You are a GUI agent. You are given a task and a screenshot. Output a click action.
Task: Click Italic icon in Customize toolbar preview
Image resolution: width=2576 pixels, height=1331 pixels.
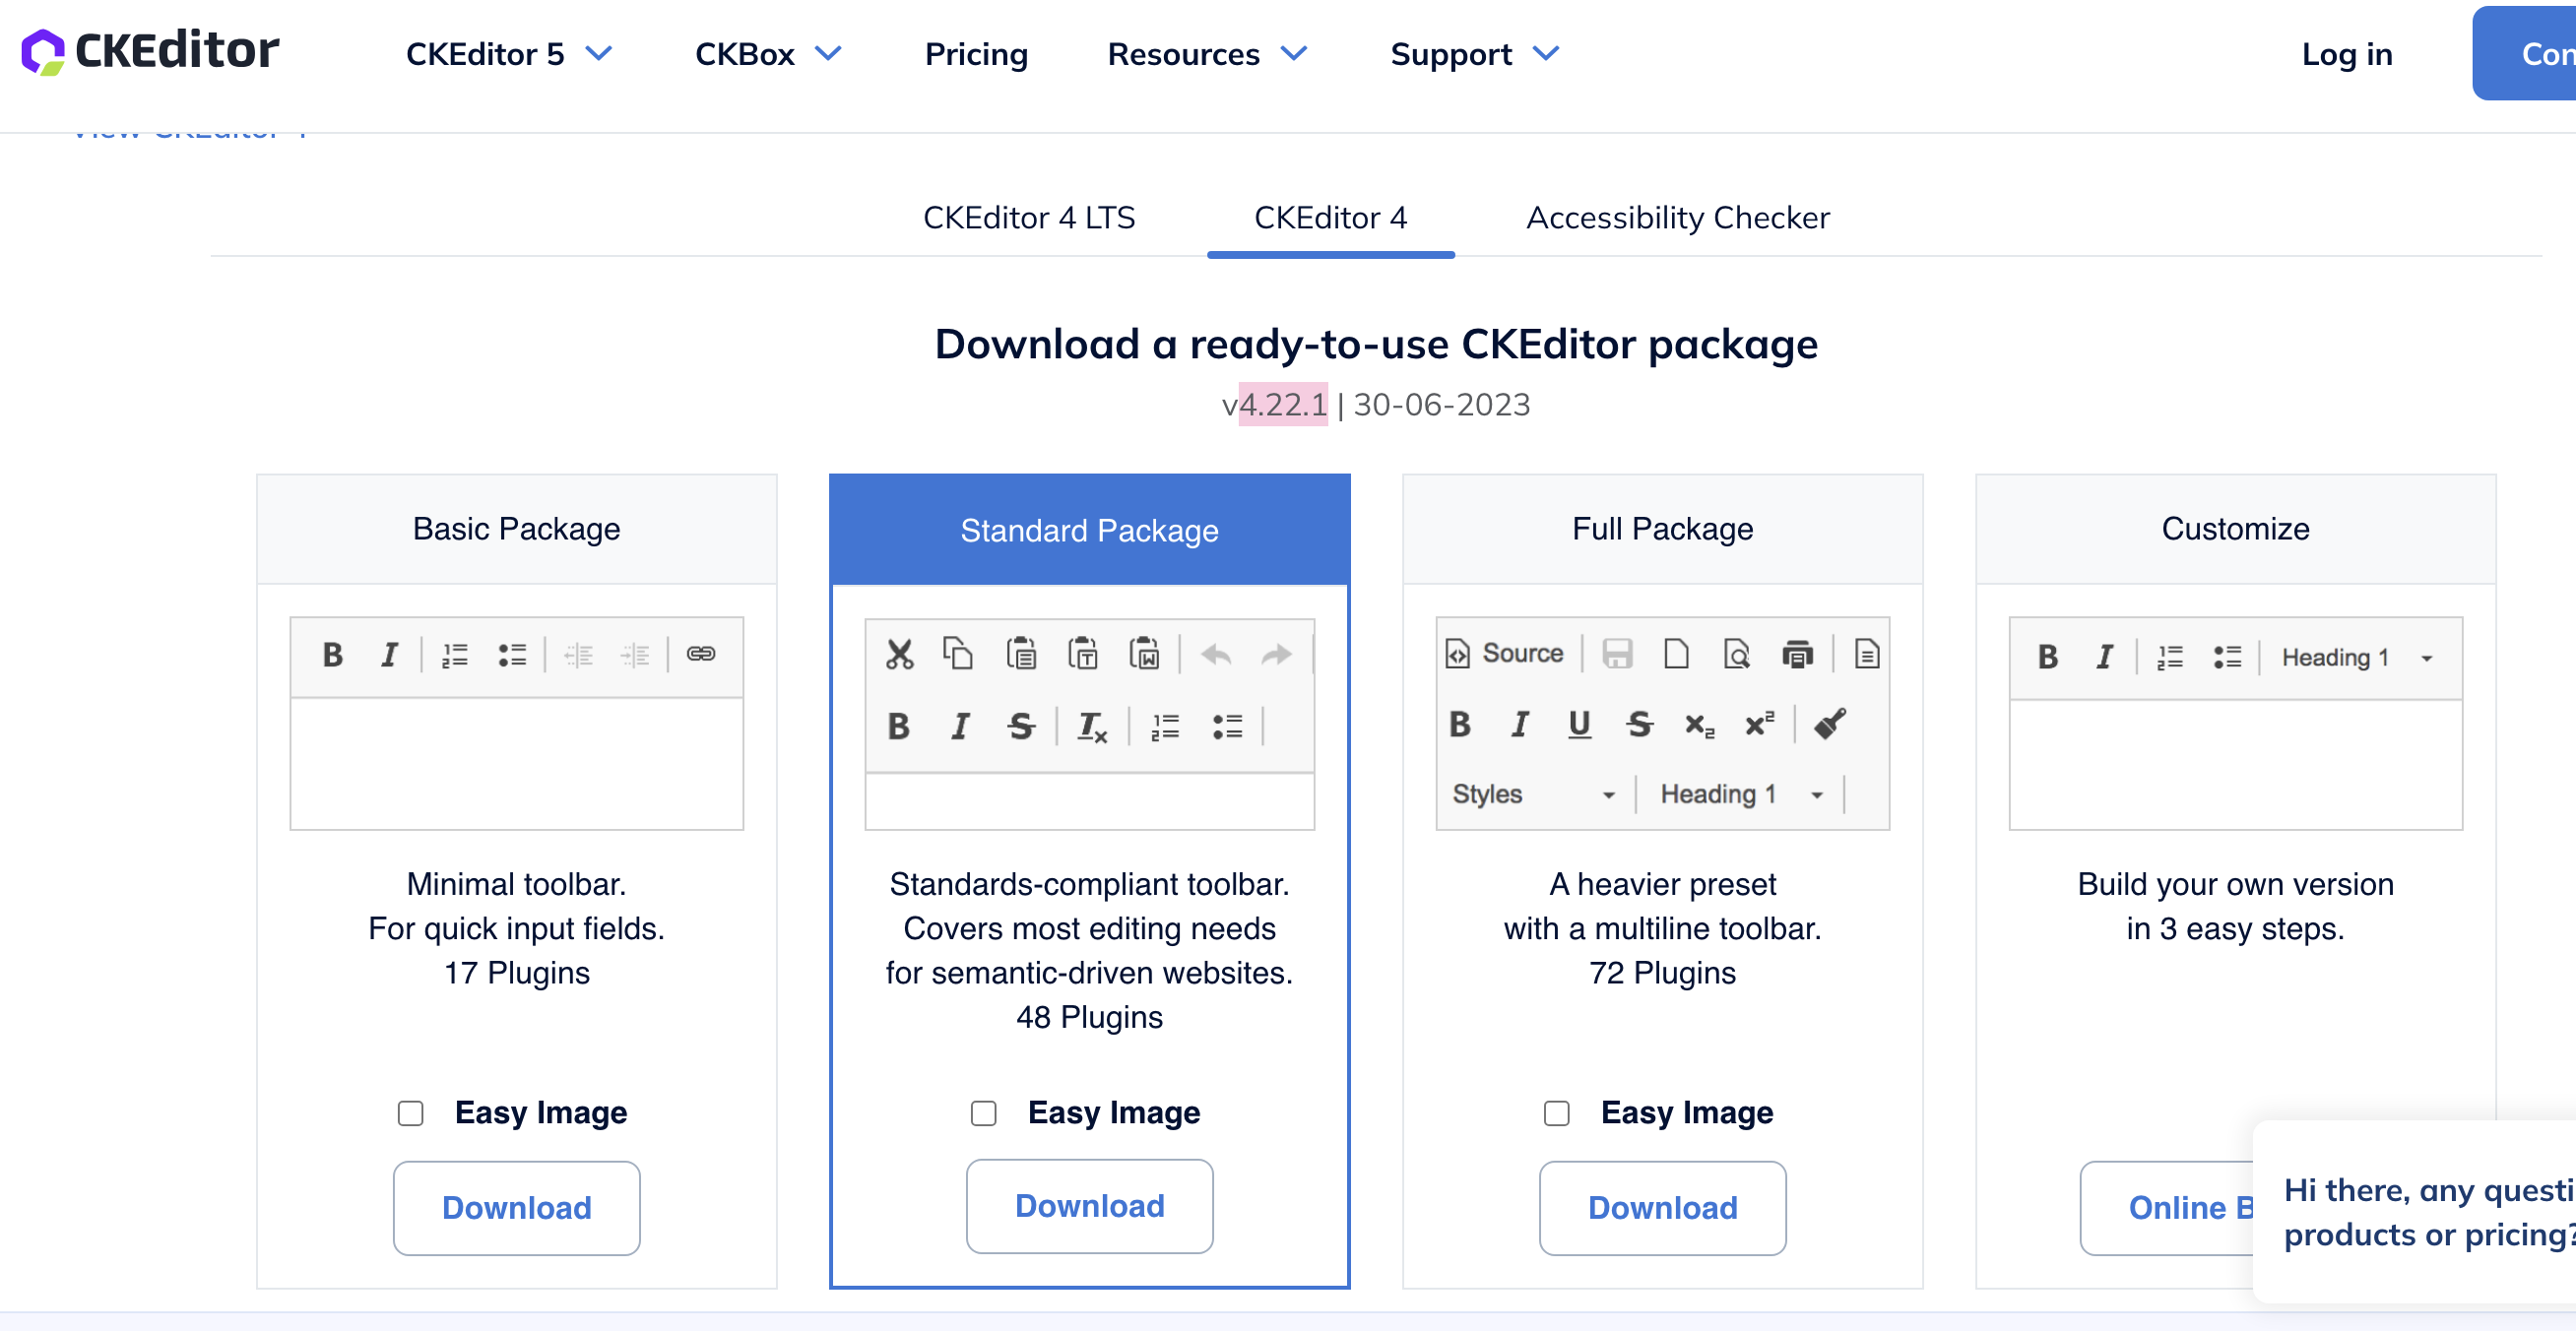(x=2104, y=657)
